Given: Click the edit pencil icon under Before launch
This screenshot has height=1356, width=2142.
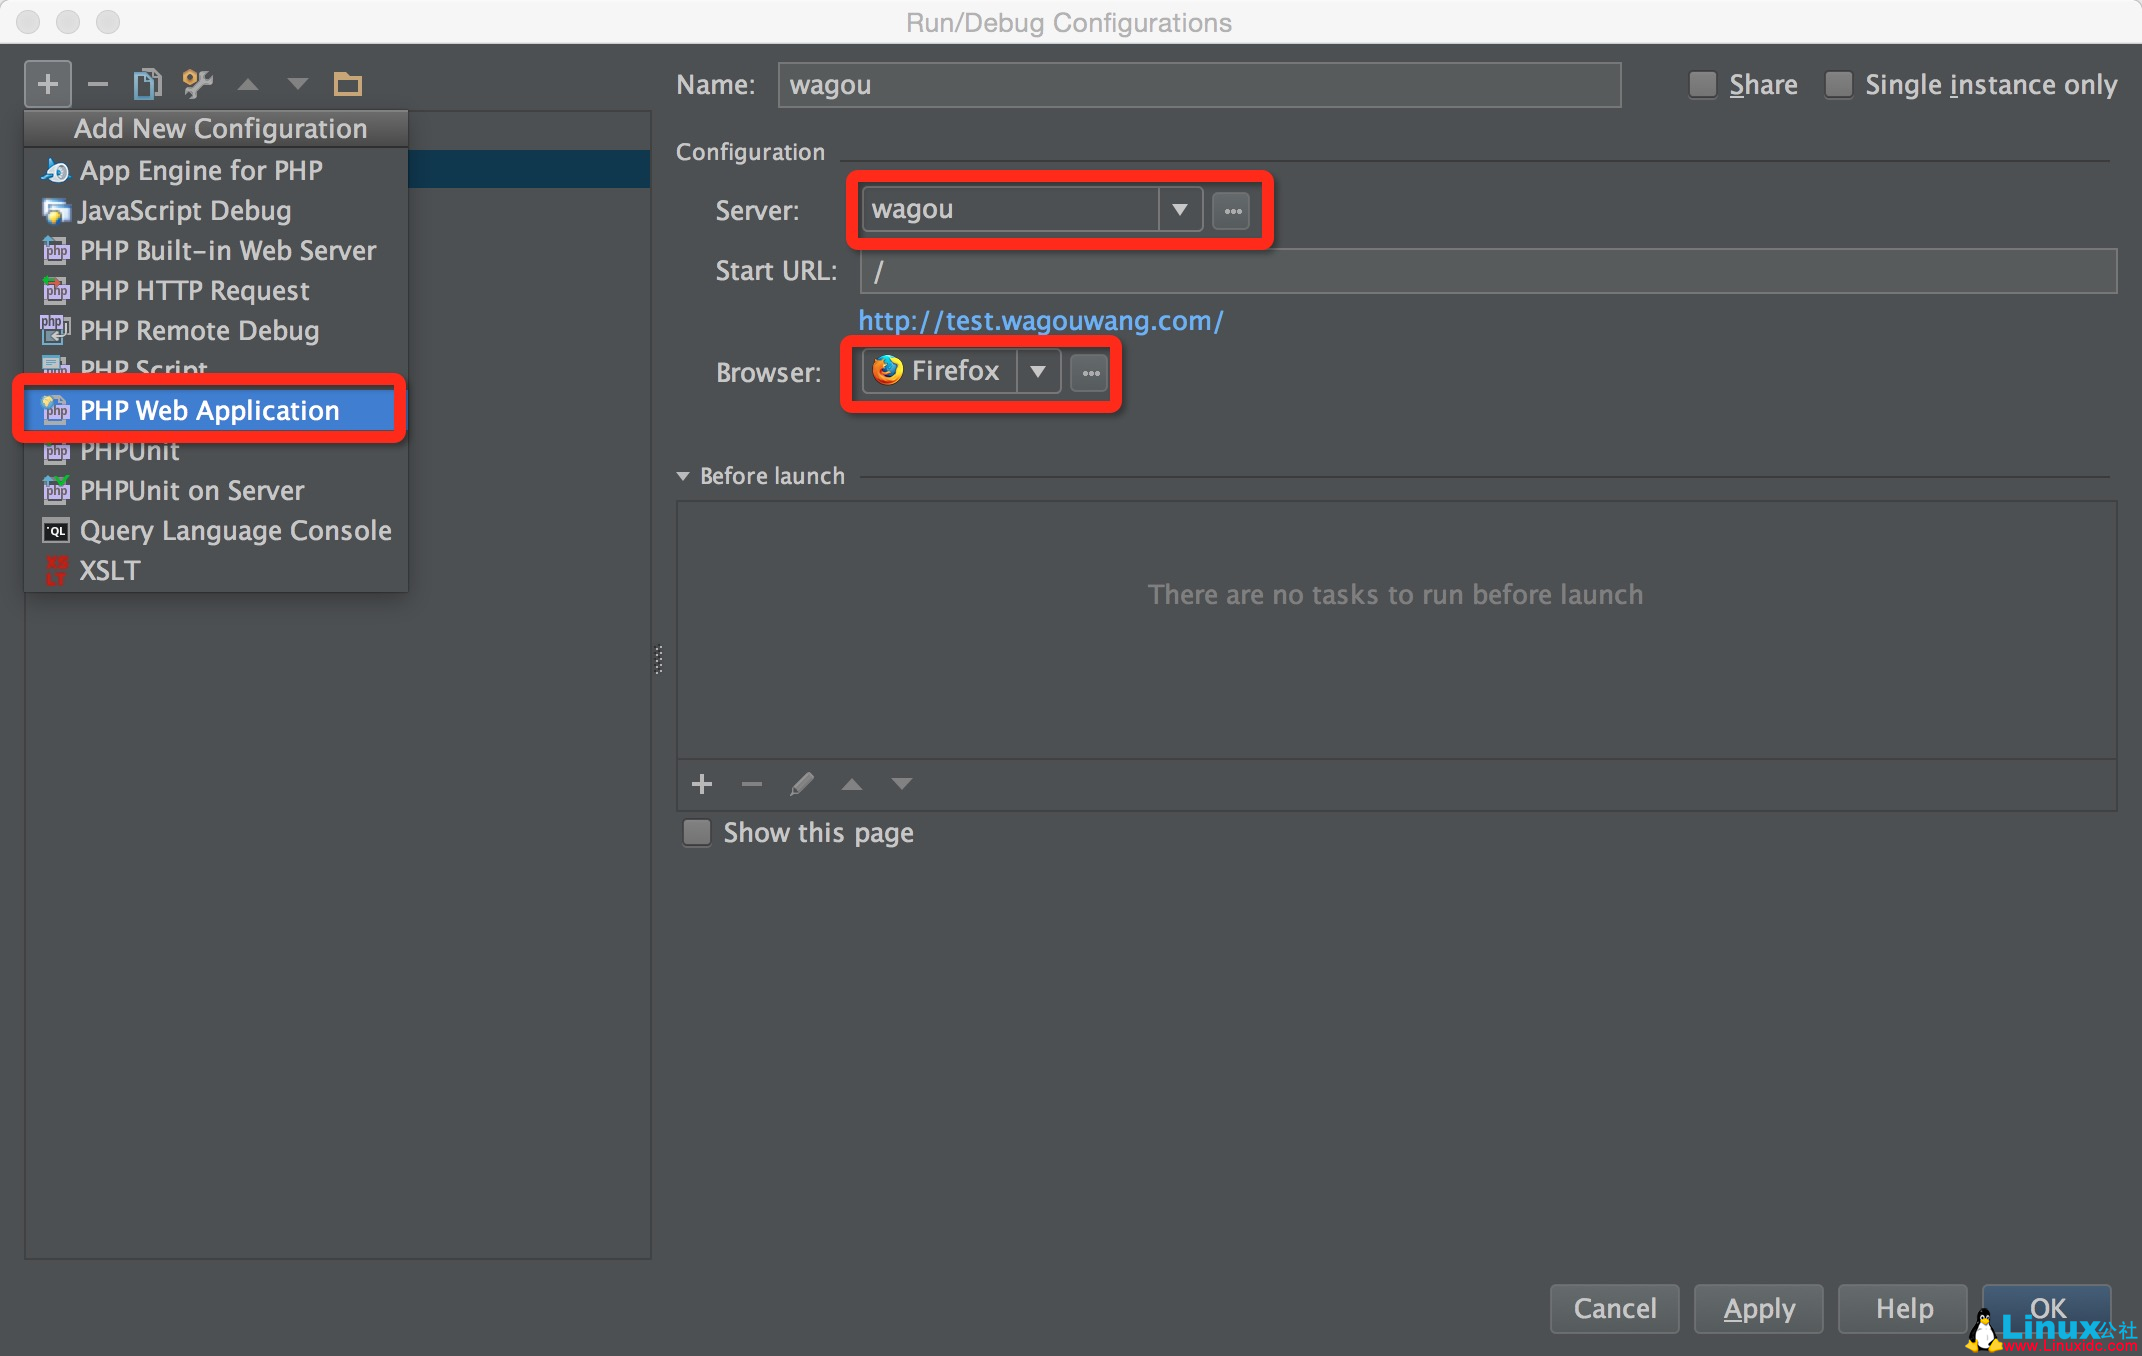Looking at the screenshot, I should coord(801,784).
